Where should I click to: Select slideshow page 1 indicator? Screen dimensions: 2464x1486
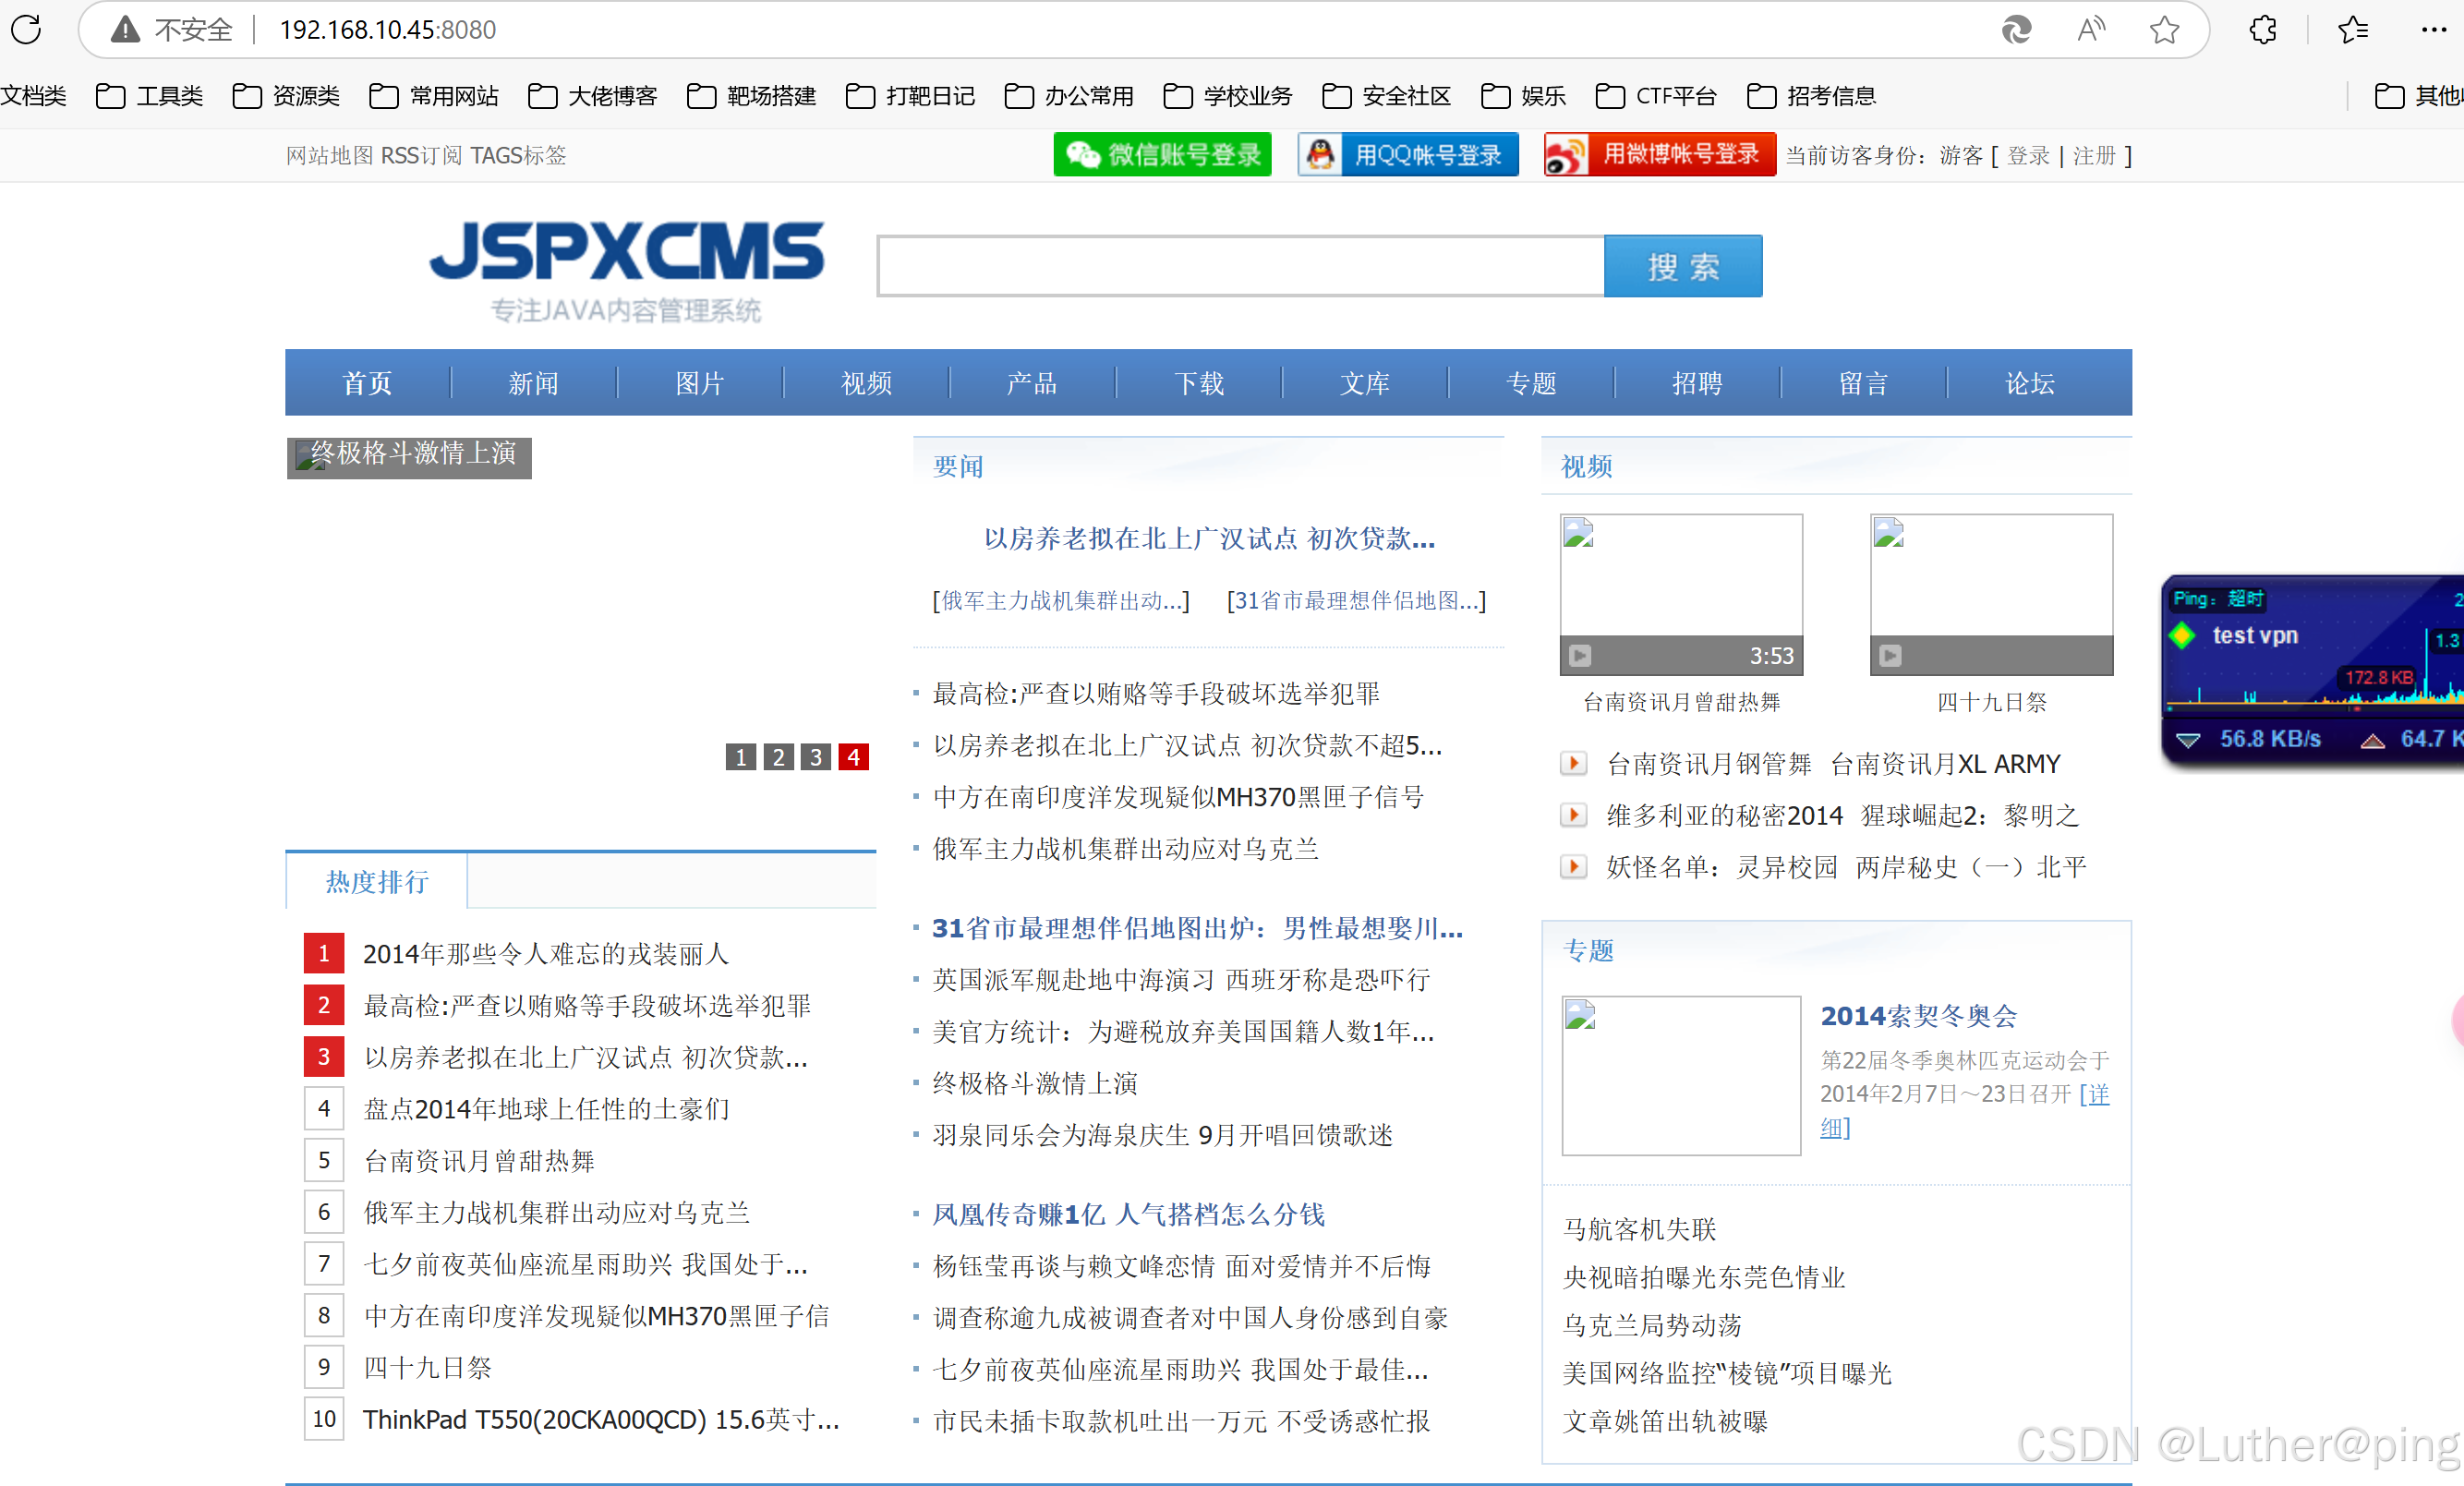tap(740, 757)
